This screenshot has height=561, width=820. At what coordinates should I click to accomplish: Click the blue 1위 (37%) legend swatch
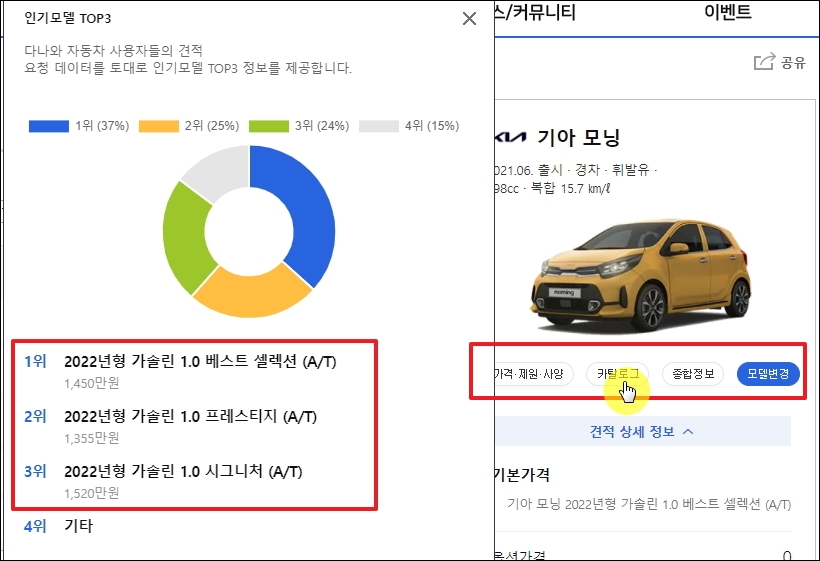(49, 126)
